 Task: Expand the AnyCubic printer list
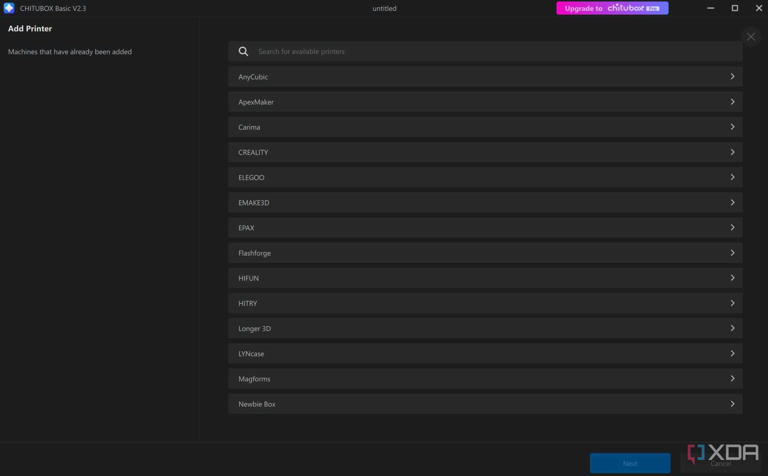(485, 77)
